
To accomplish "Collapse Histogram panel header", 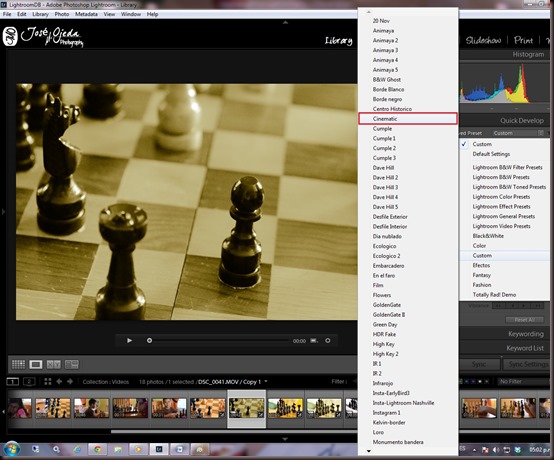I will pos(505,54).
